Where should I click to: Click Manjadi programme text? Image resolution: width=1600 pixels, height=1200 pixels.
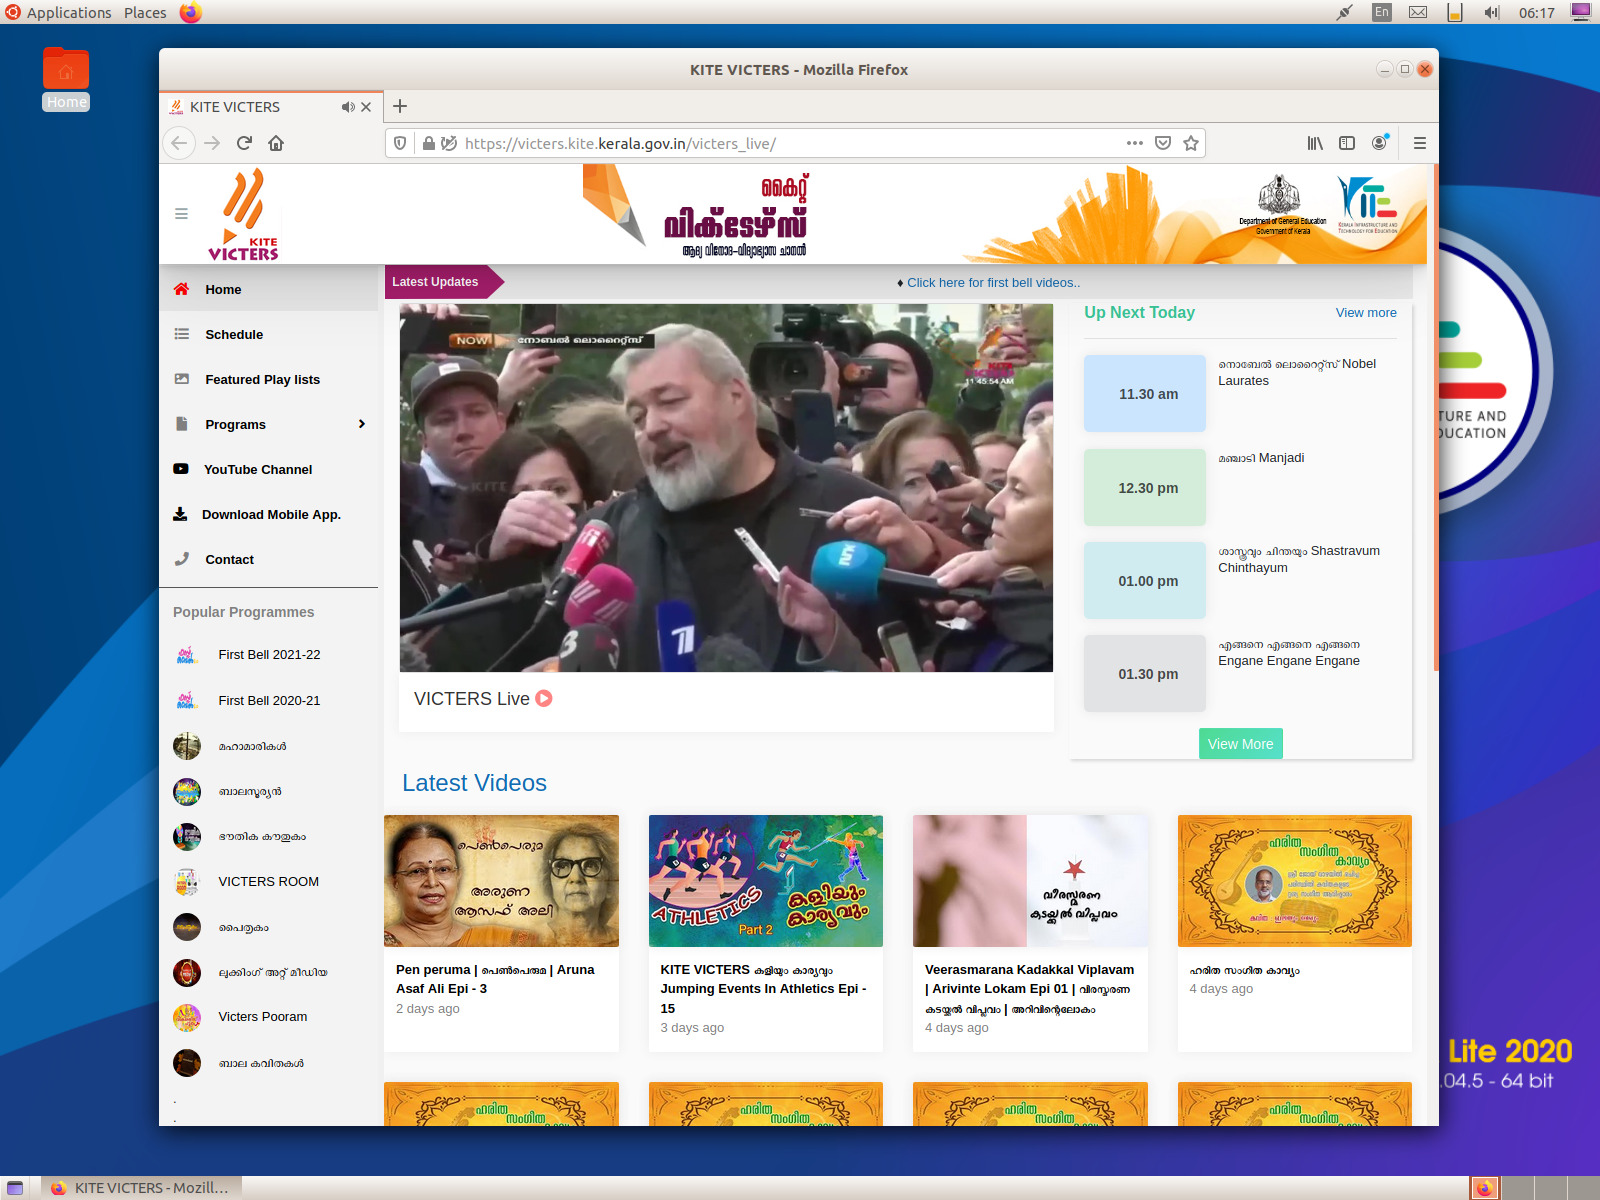pos(1261,458)
